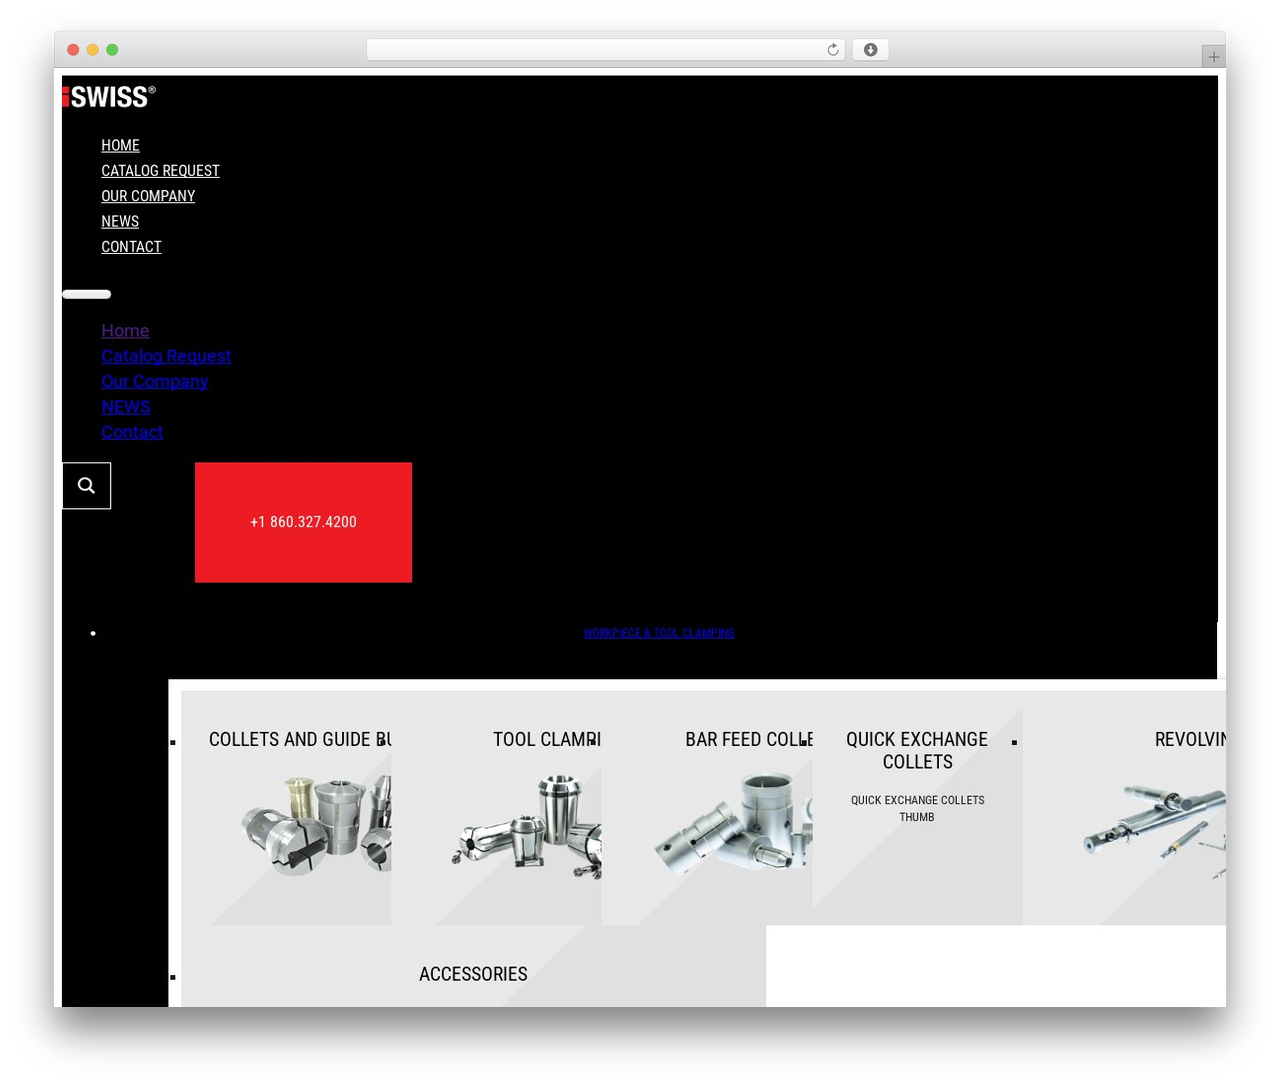The height and width of the screenshot is (1084, 1280).
Task: Call using the red +1 860.327.4200 button
Action: pyautogui.click(x=303, y=522)
